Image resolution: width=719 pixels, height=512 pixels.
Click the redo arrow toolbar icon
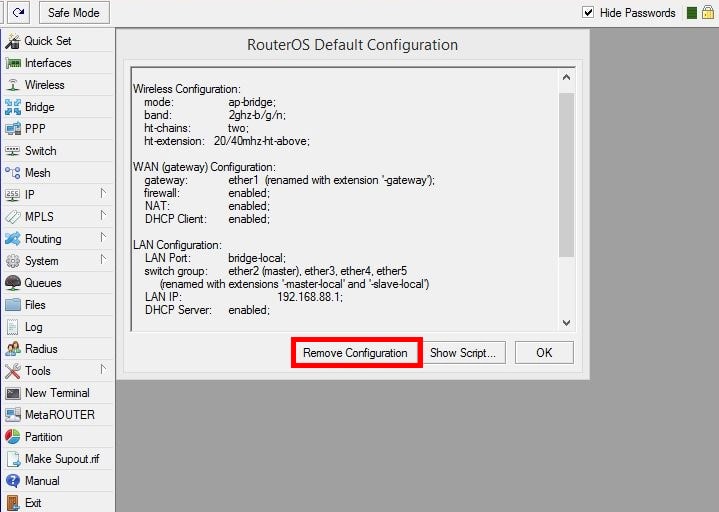pos(19,13)
